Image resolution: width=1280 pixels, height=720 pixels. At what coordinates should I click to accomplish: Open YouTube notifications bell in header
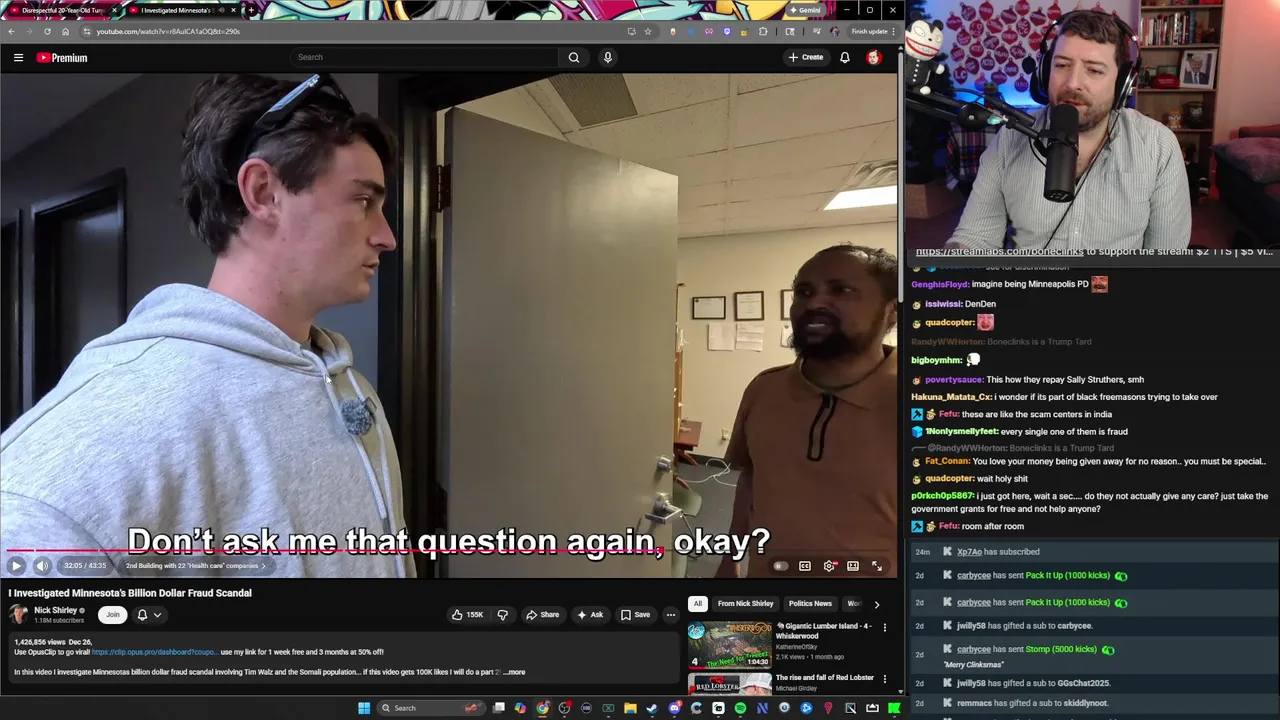point(845,57)
